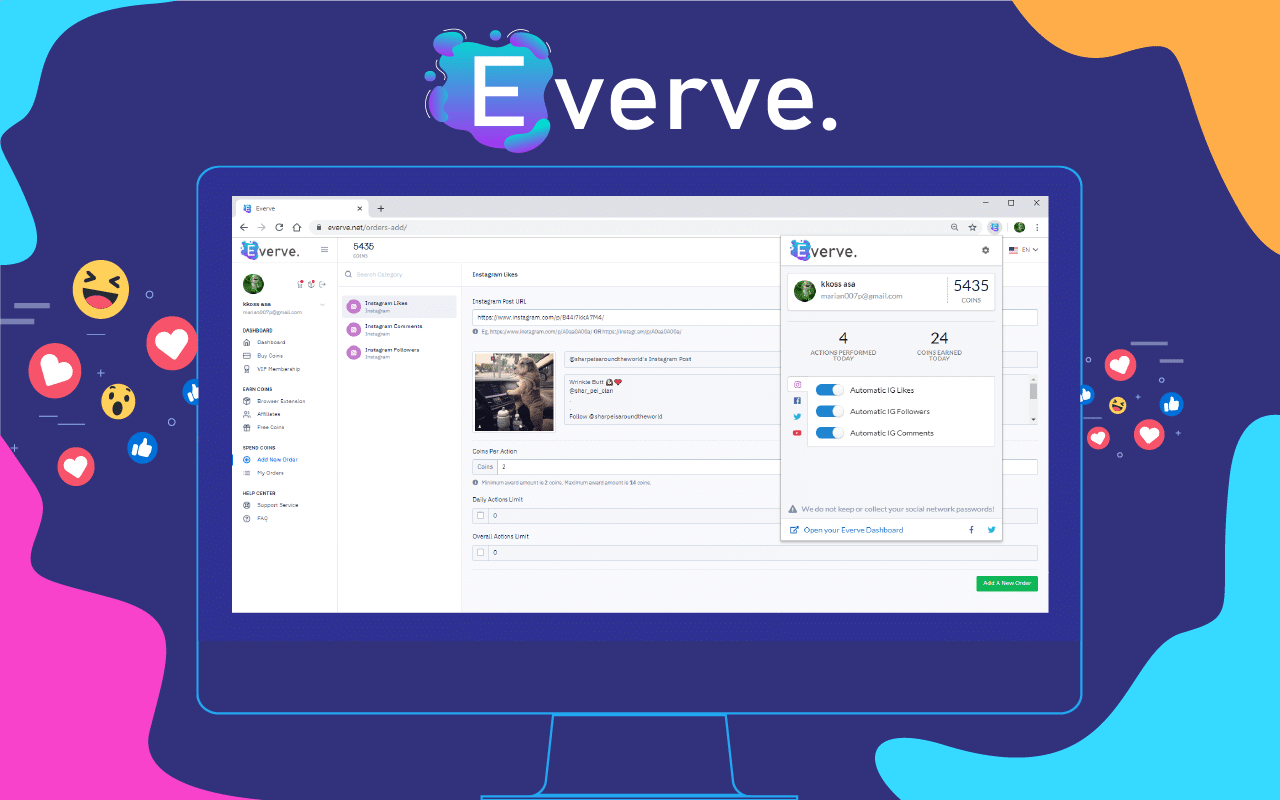Go back with the browser back arrow
The height and width of the screenshot is (800, 1280).
click(x=244, y=227)
